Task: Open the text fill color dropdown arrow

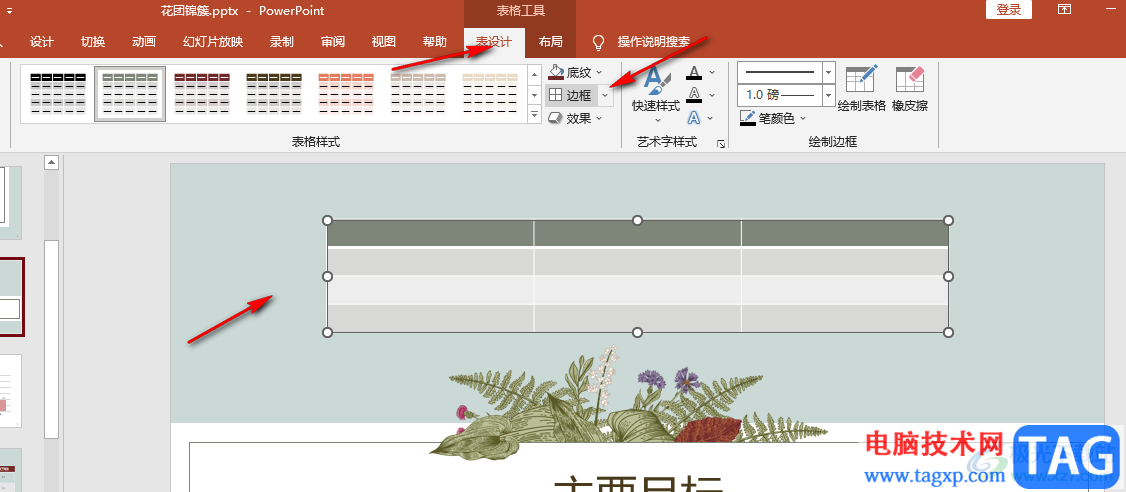Action: [x=712, y=73]
